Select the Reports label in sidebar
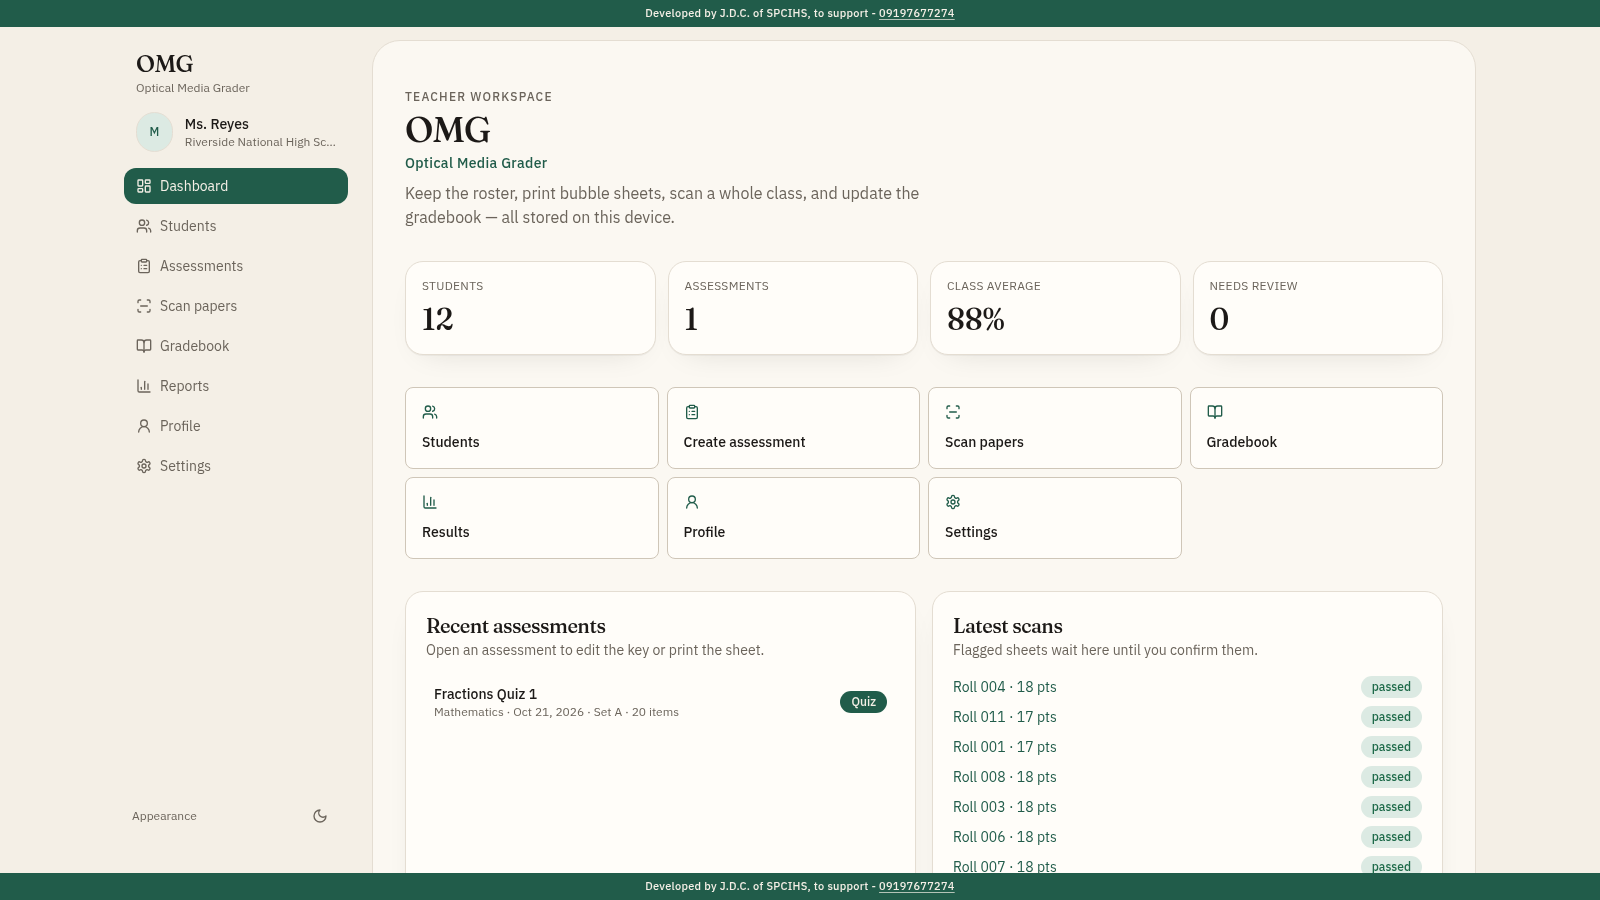 coord(184,386)
